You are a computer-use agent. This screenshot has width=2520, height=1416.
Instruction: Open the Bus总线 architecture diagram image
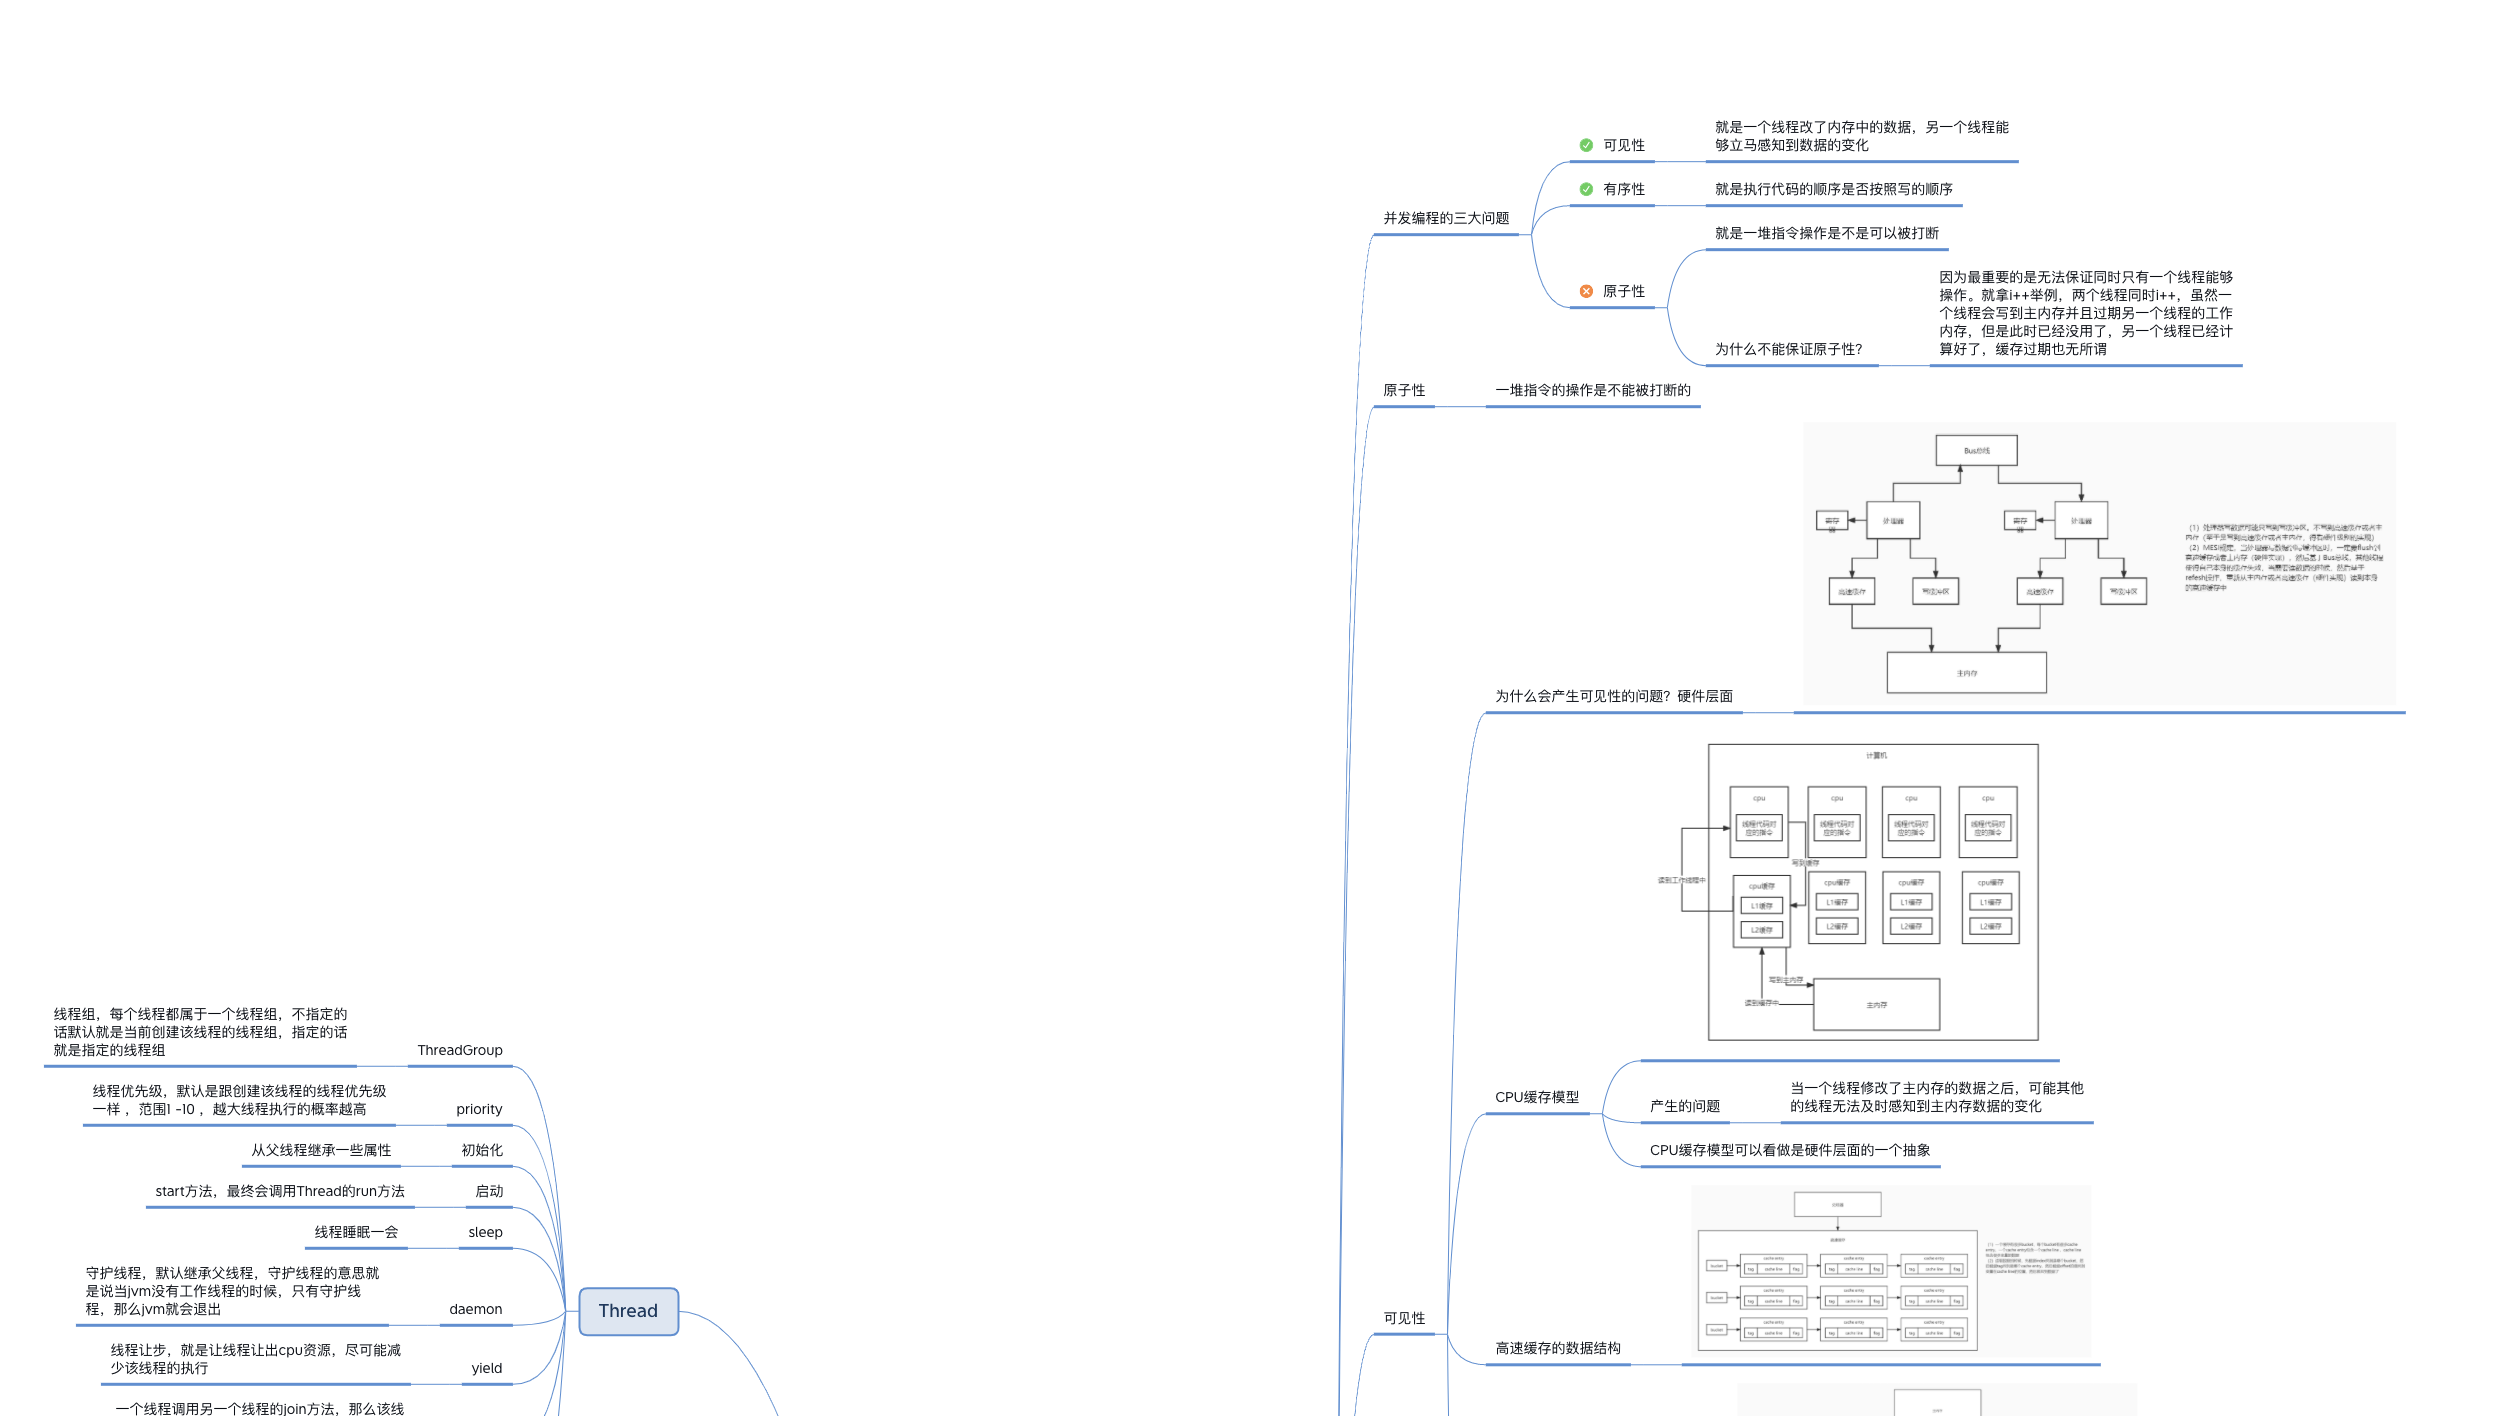(2099, 563)
